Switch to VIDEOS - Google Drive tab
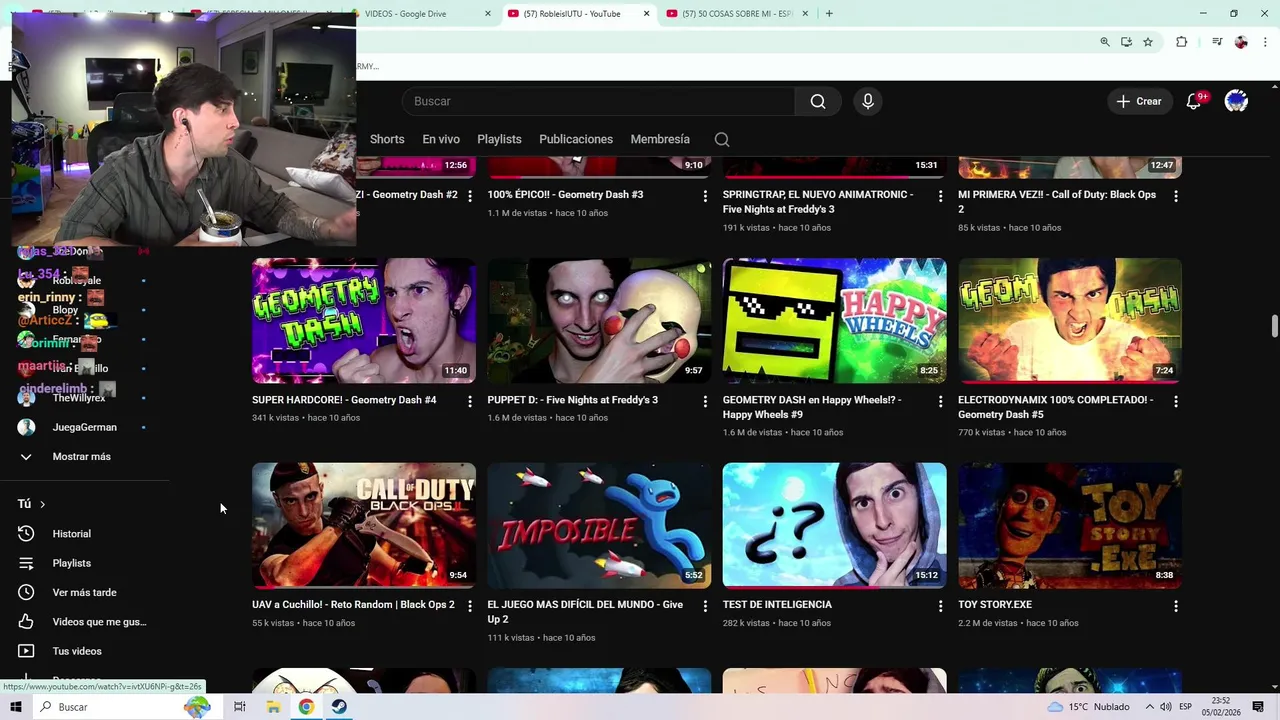 coord(420,14)
